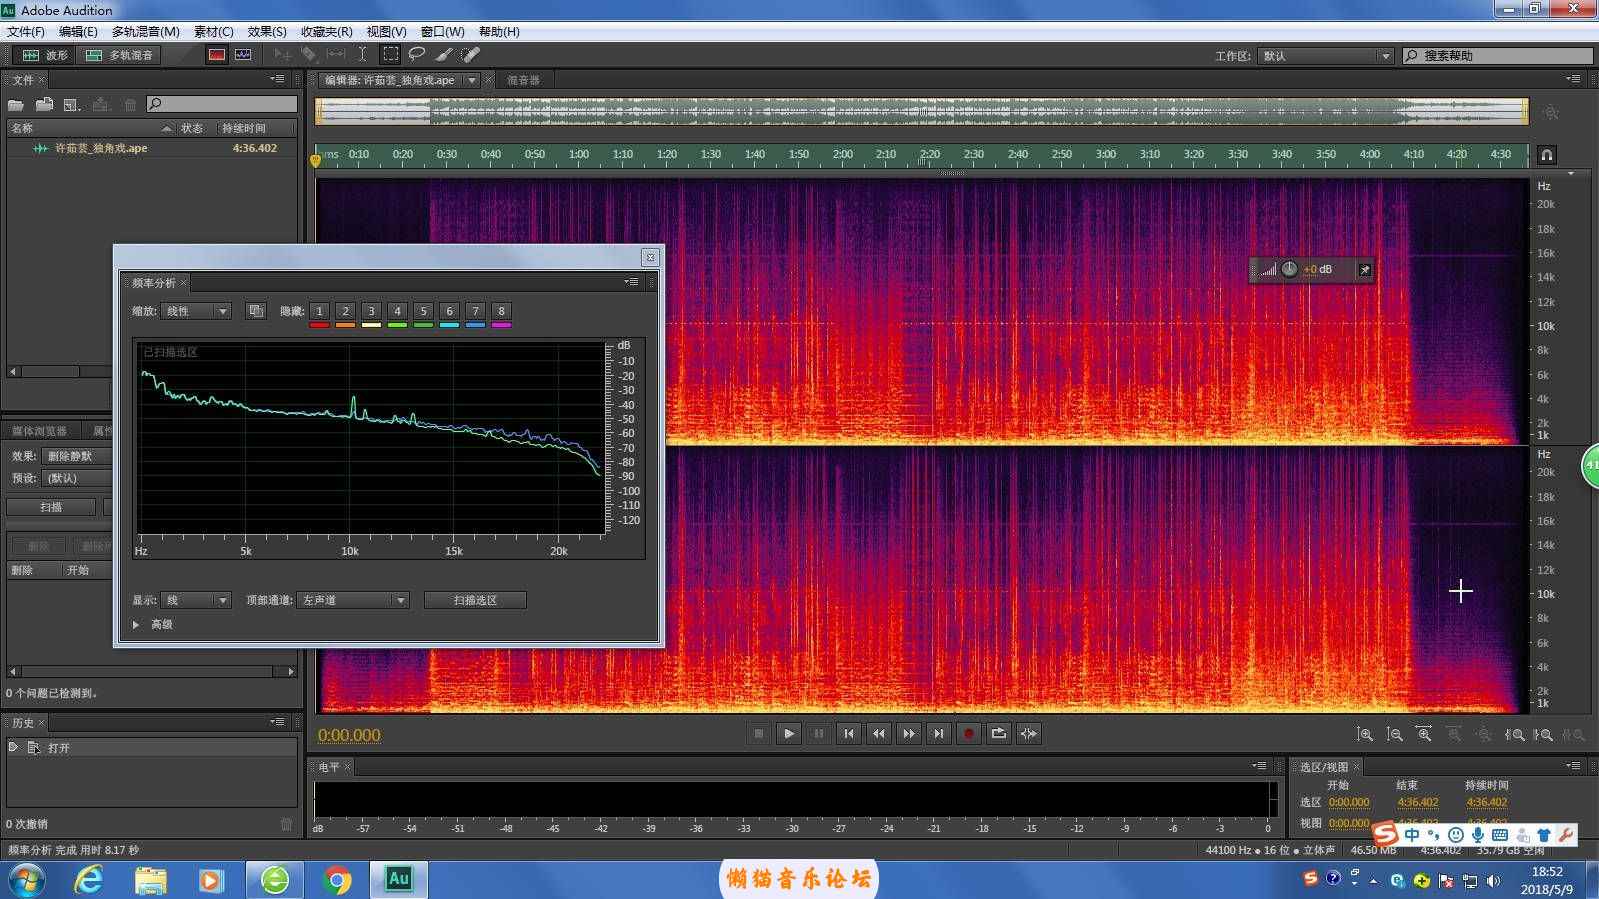
Task: Select the Paintbrush Selection tool
Action: click(x=444, y=55)
